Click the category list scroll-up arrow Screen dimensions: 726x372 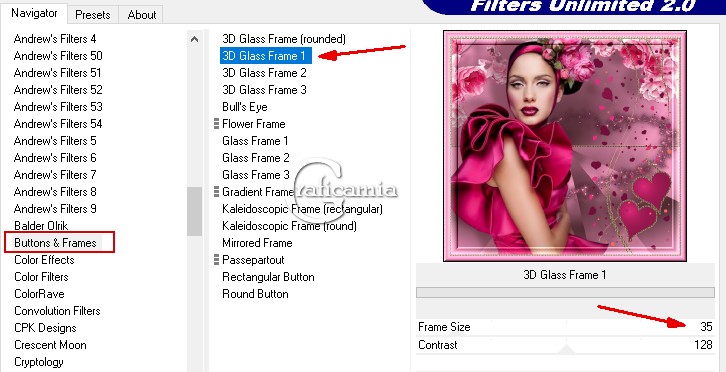pos(194,39)
